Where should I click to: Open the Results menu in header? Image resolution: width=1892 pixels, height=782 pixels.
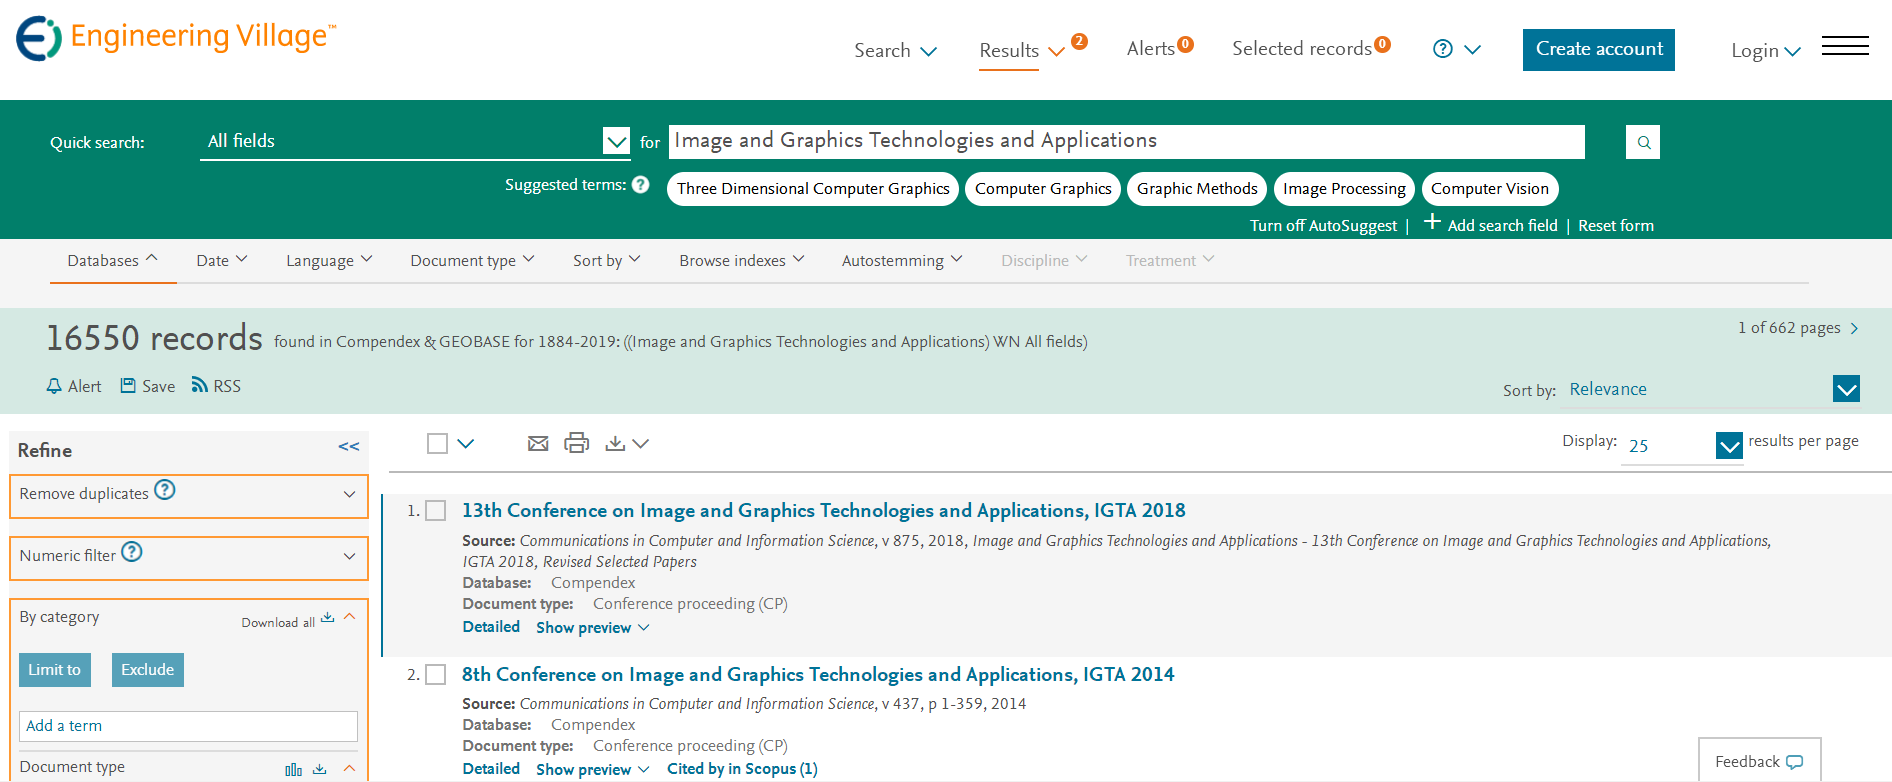[1022, 51]
